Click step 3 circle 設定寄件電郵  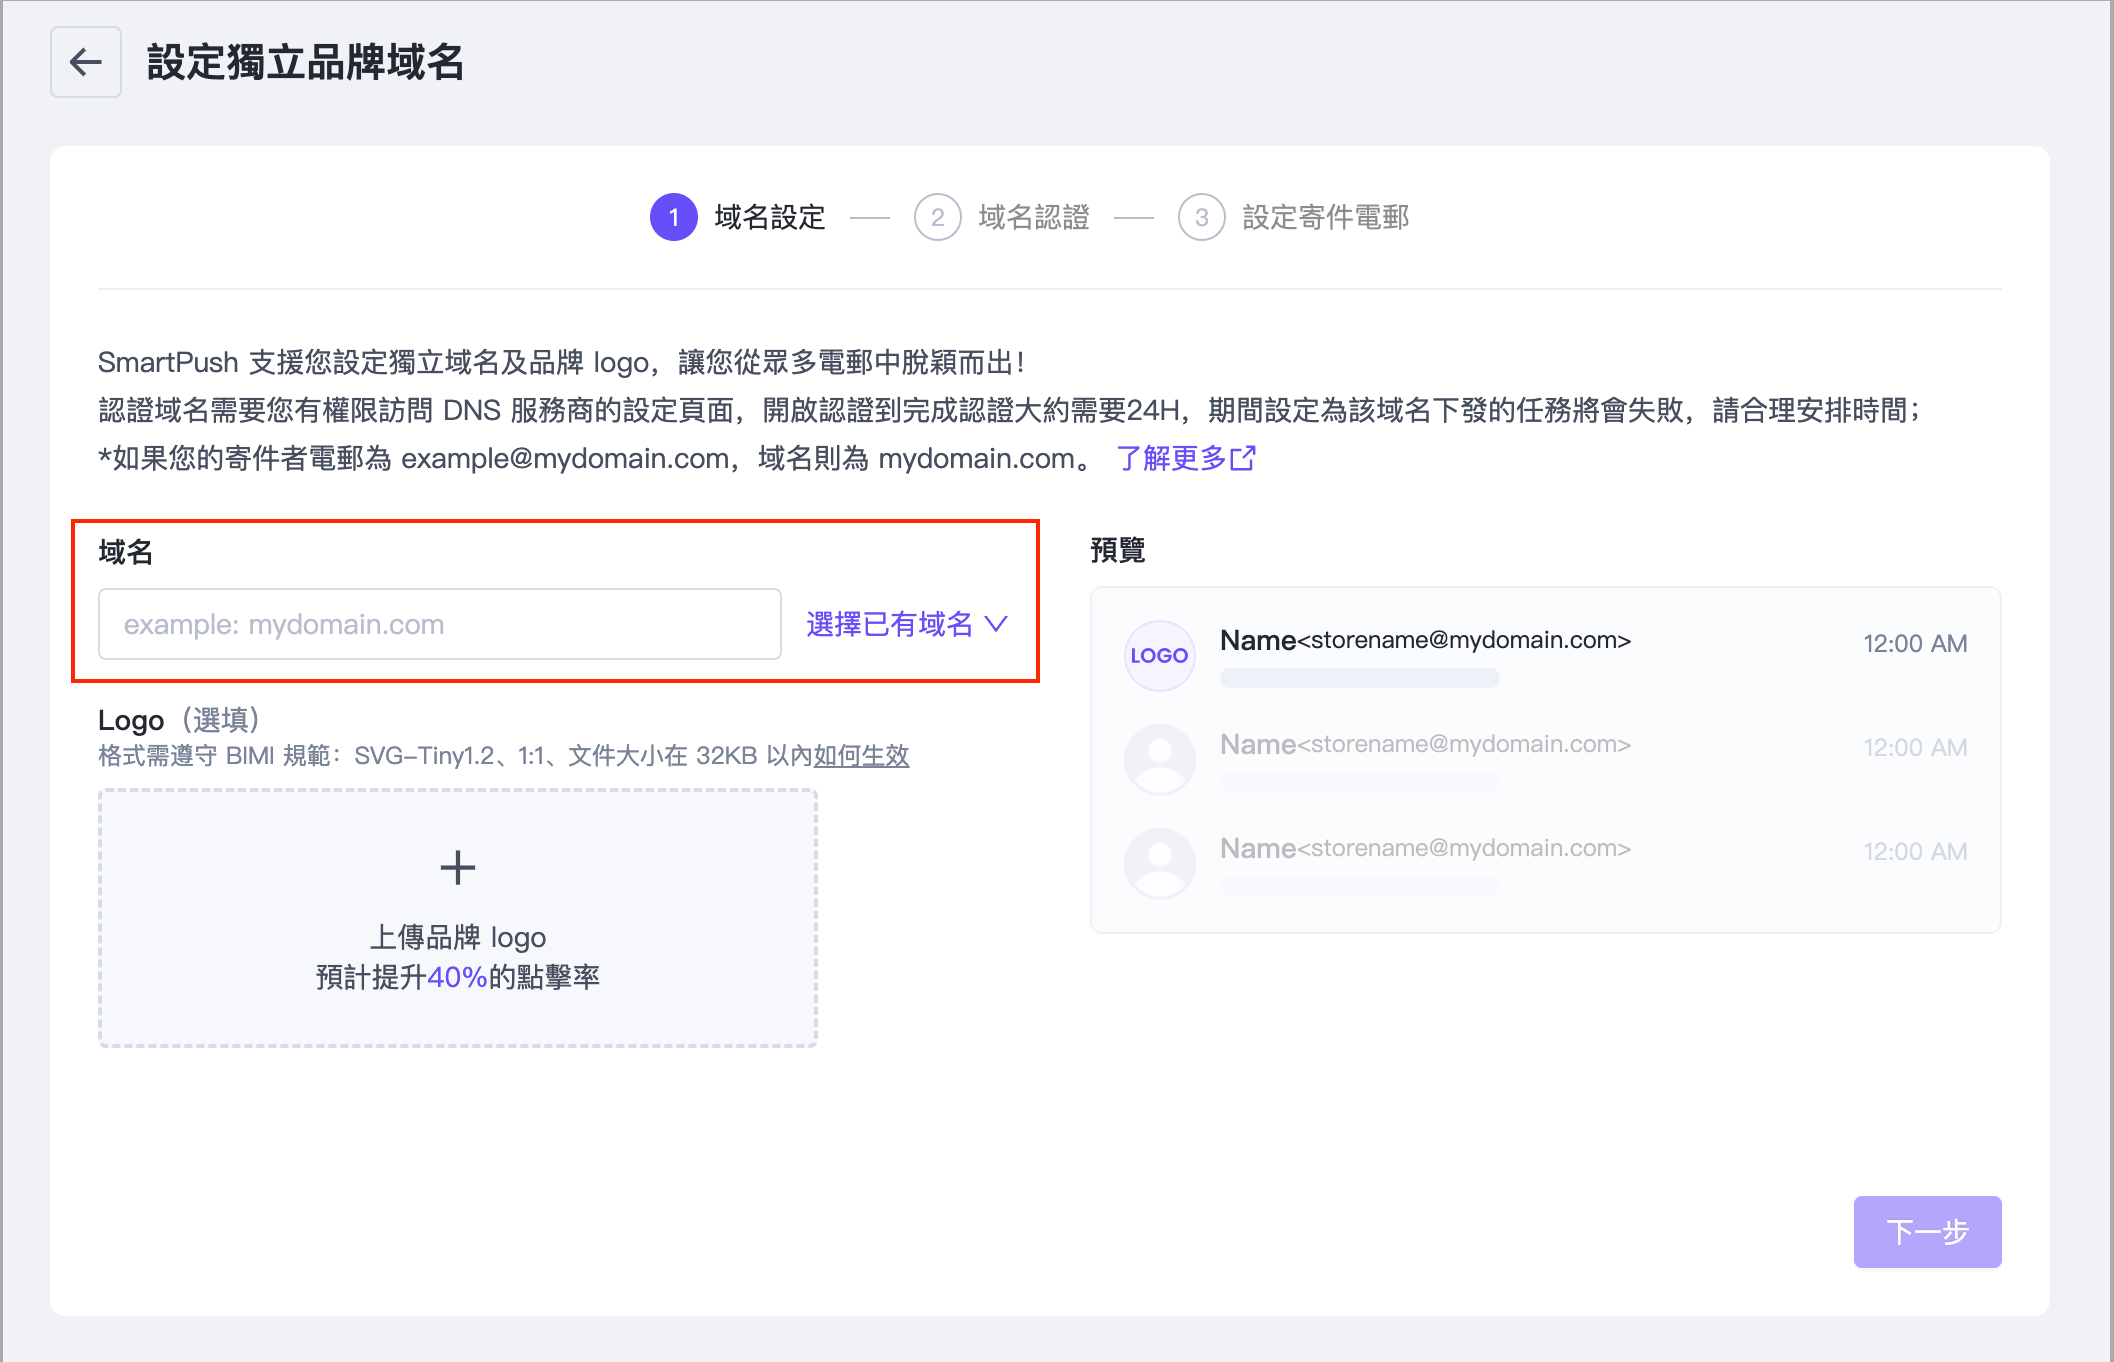click(1201, 217)
